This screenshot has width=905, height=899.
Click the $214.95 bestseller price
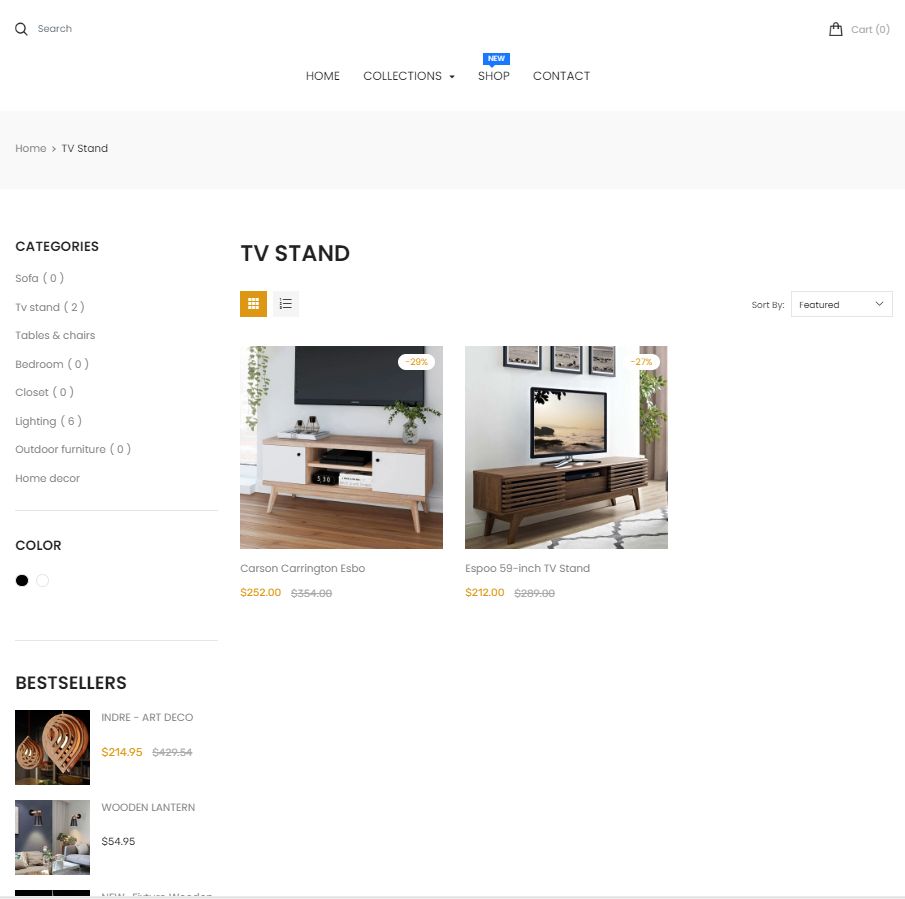tap(122, 752)
